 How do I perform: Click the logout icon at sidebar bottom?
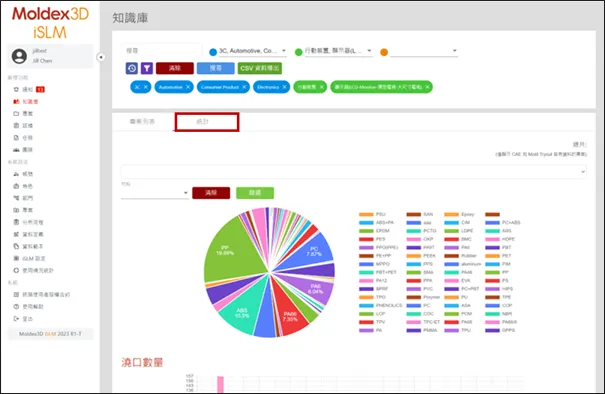click(16, 319)
